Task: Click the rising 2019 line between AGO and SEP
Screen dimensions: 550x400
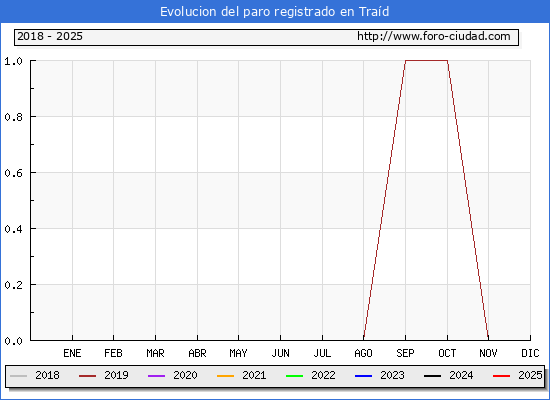Action: 385,200
